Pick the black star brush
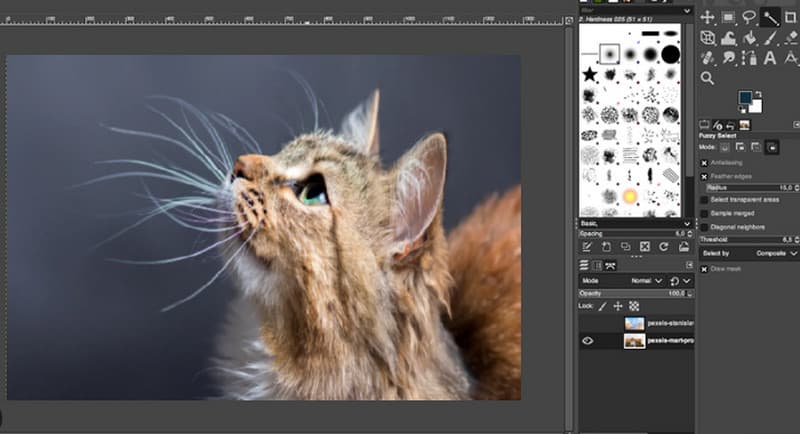 click(x=590, y=74)
